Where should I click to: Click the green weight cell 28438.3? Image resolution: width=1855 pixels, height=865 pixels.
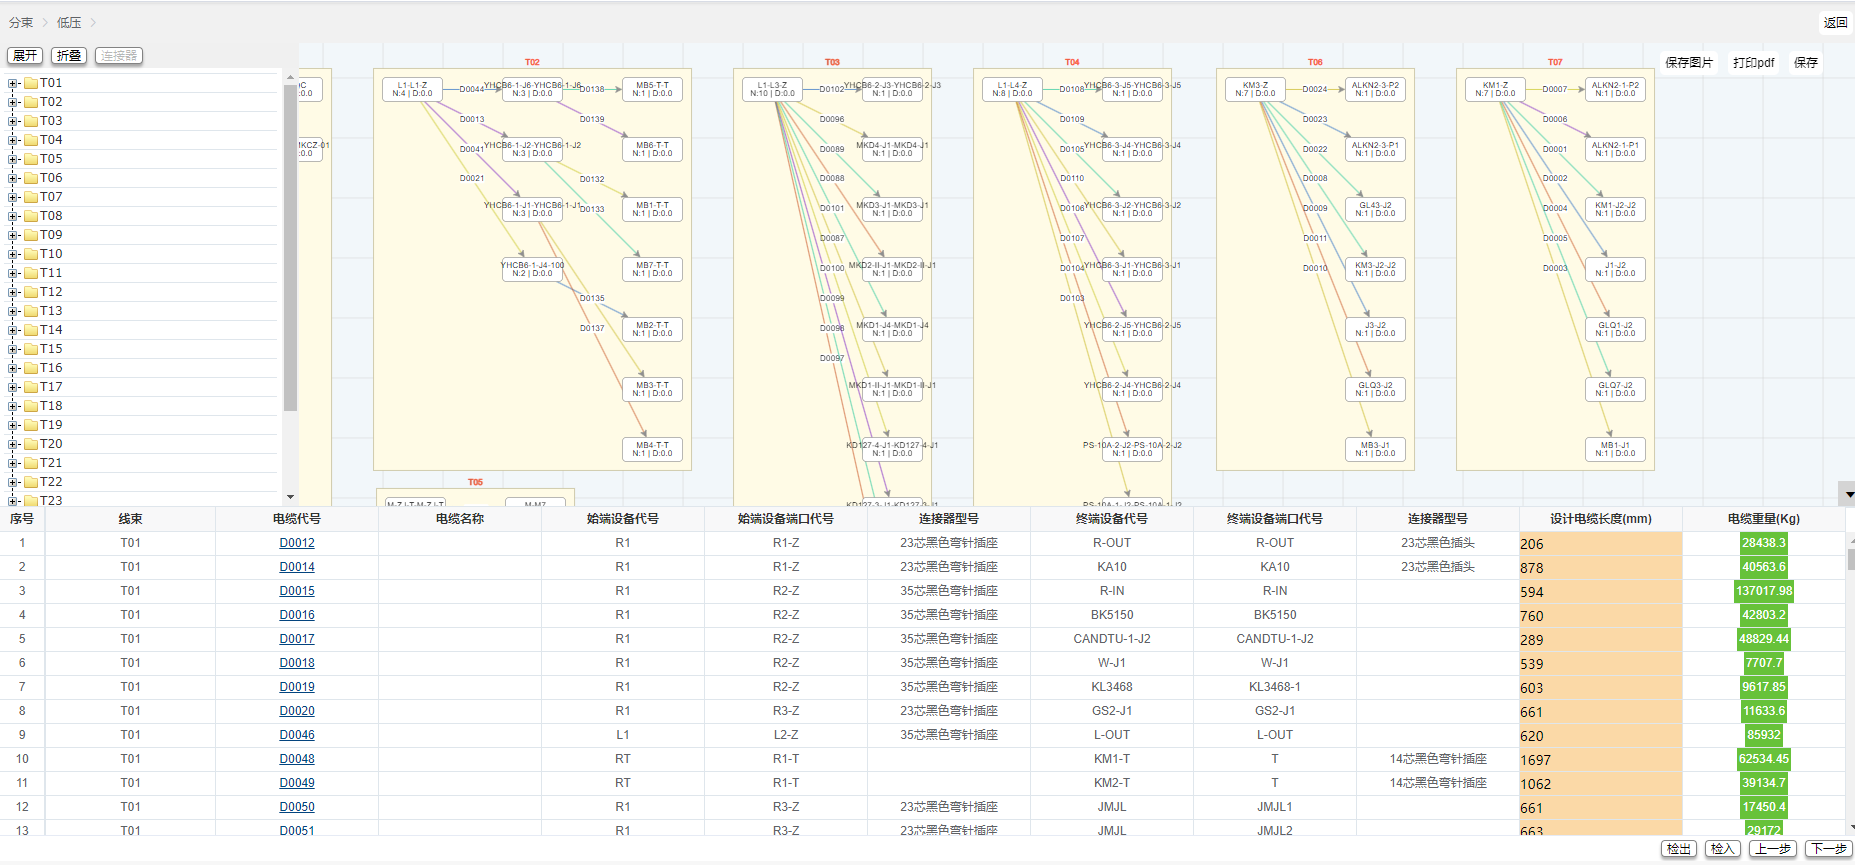pos(1763,543)
